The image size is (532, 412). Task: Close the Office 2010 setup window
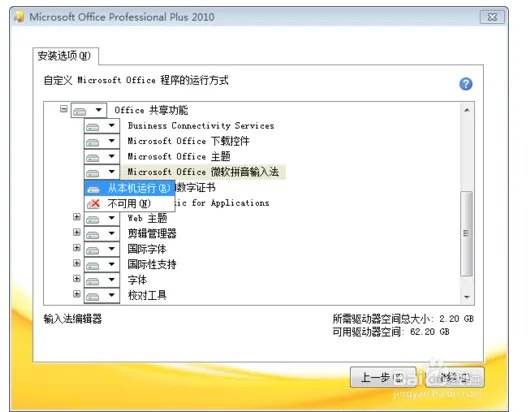tap(492, 17)
